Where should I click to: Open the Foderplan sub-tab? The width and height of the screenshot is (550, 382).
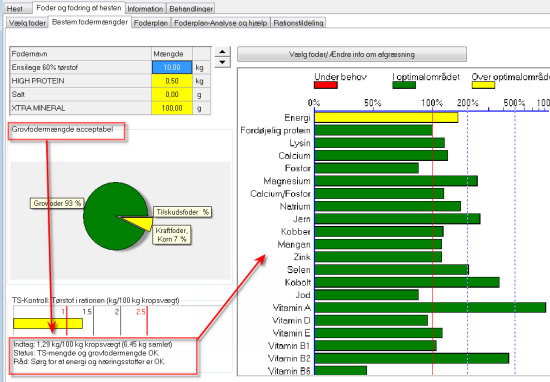point(151,23)
